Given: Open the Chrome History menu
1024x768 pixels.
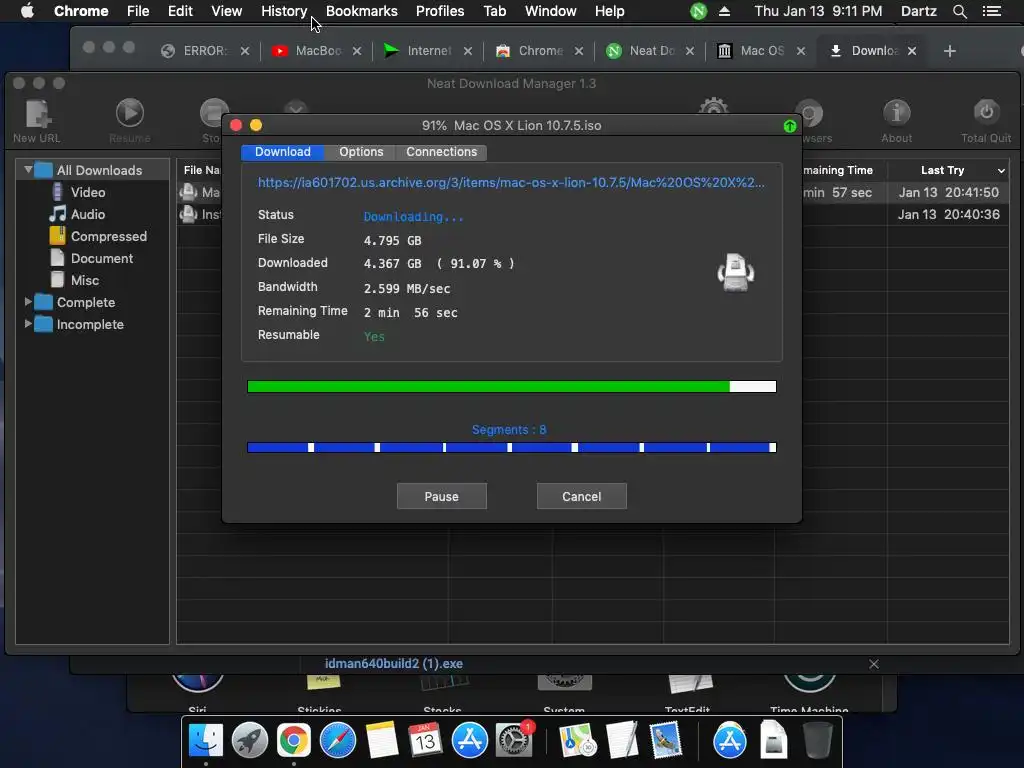Looking at the screenshot, I should pos(284,11).
